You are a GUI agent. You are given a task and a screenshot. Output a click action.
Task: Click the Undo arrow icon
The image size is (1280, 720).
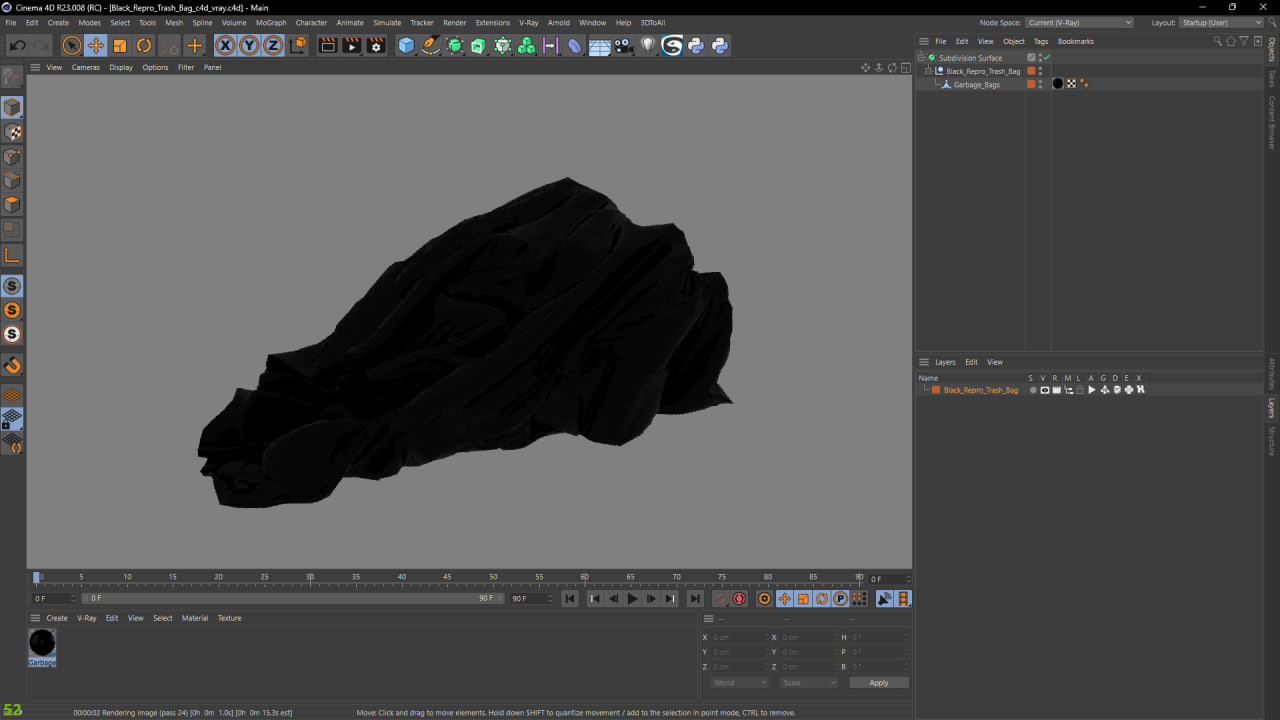[17, 45]
